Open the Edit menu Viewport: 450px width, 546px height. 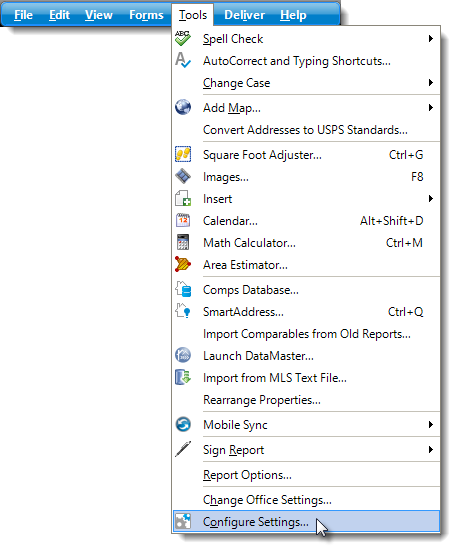coord(59,15)
